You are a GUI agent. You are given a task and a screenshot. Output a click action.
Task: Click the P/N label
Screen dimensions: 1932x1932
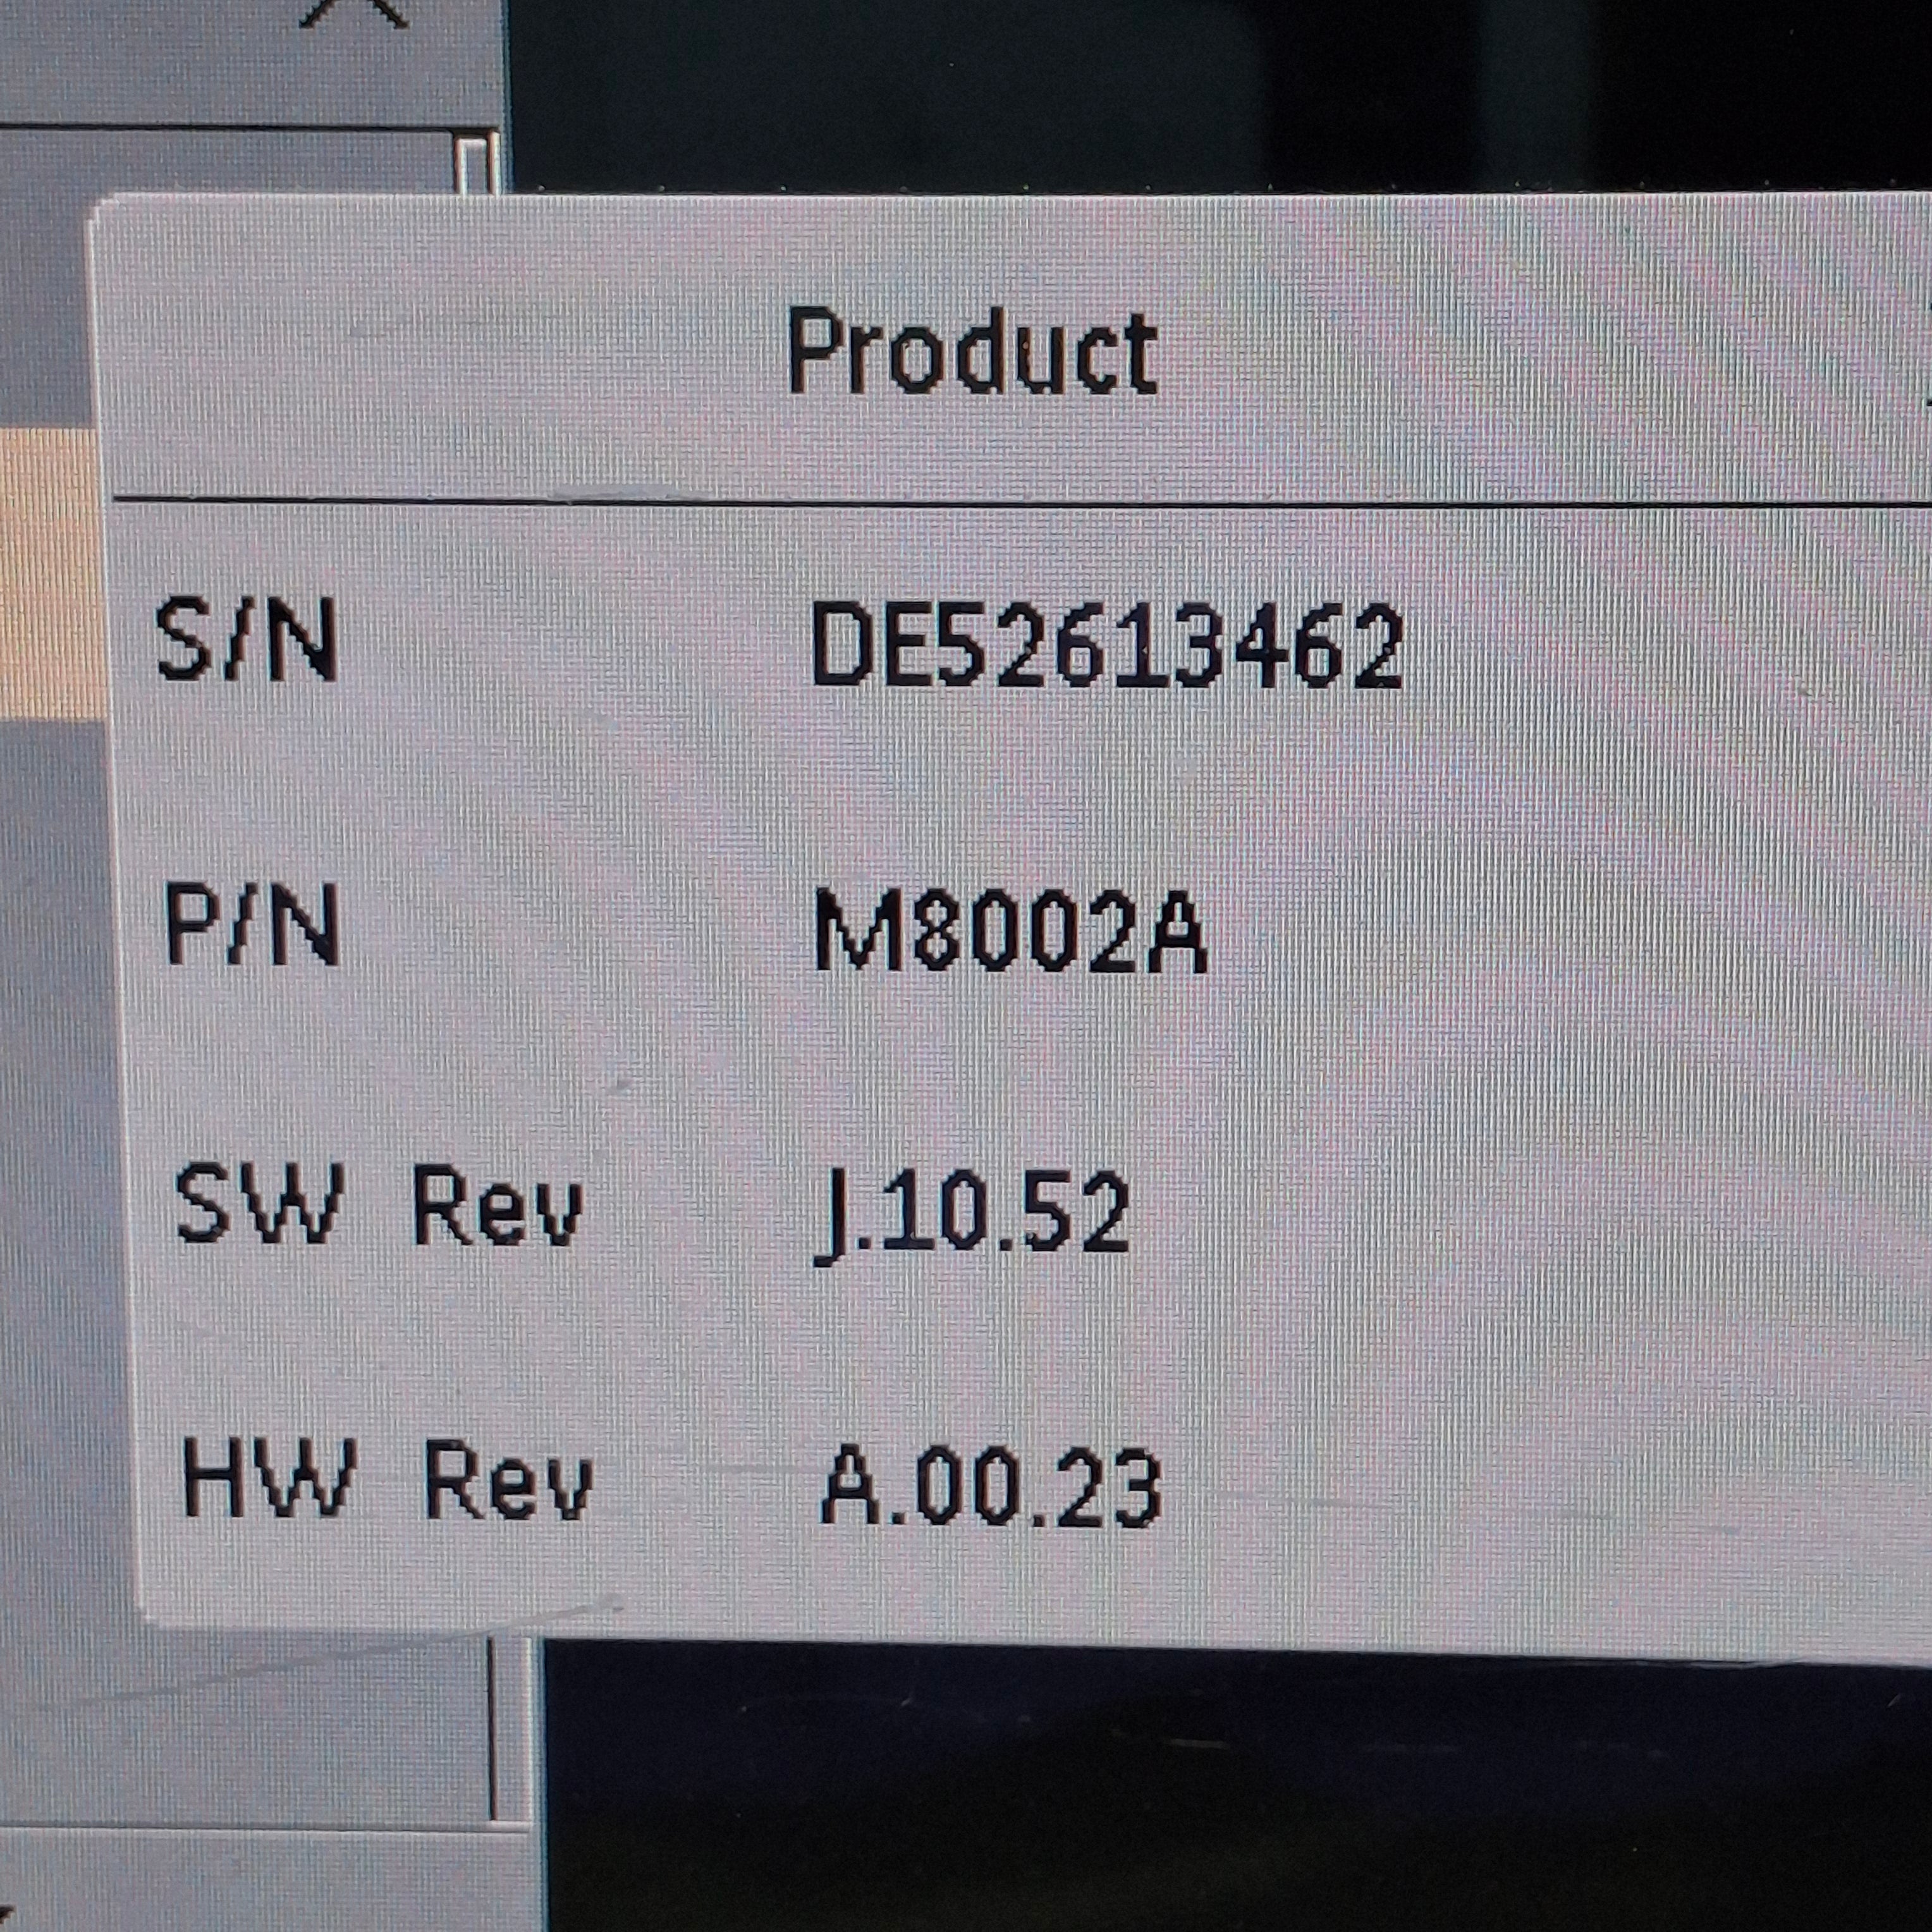[x=251, y=926]
